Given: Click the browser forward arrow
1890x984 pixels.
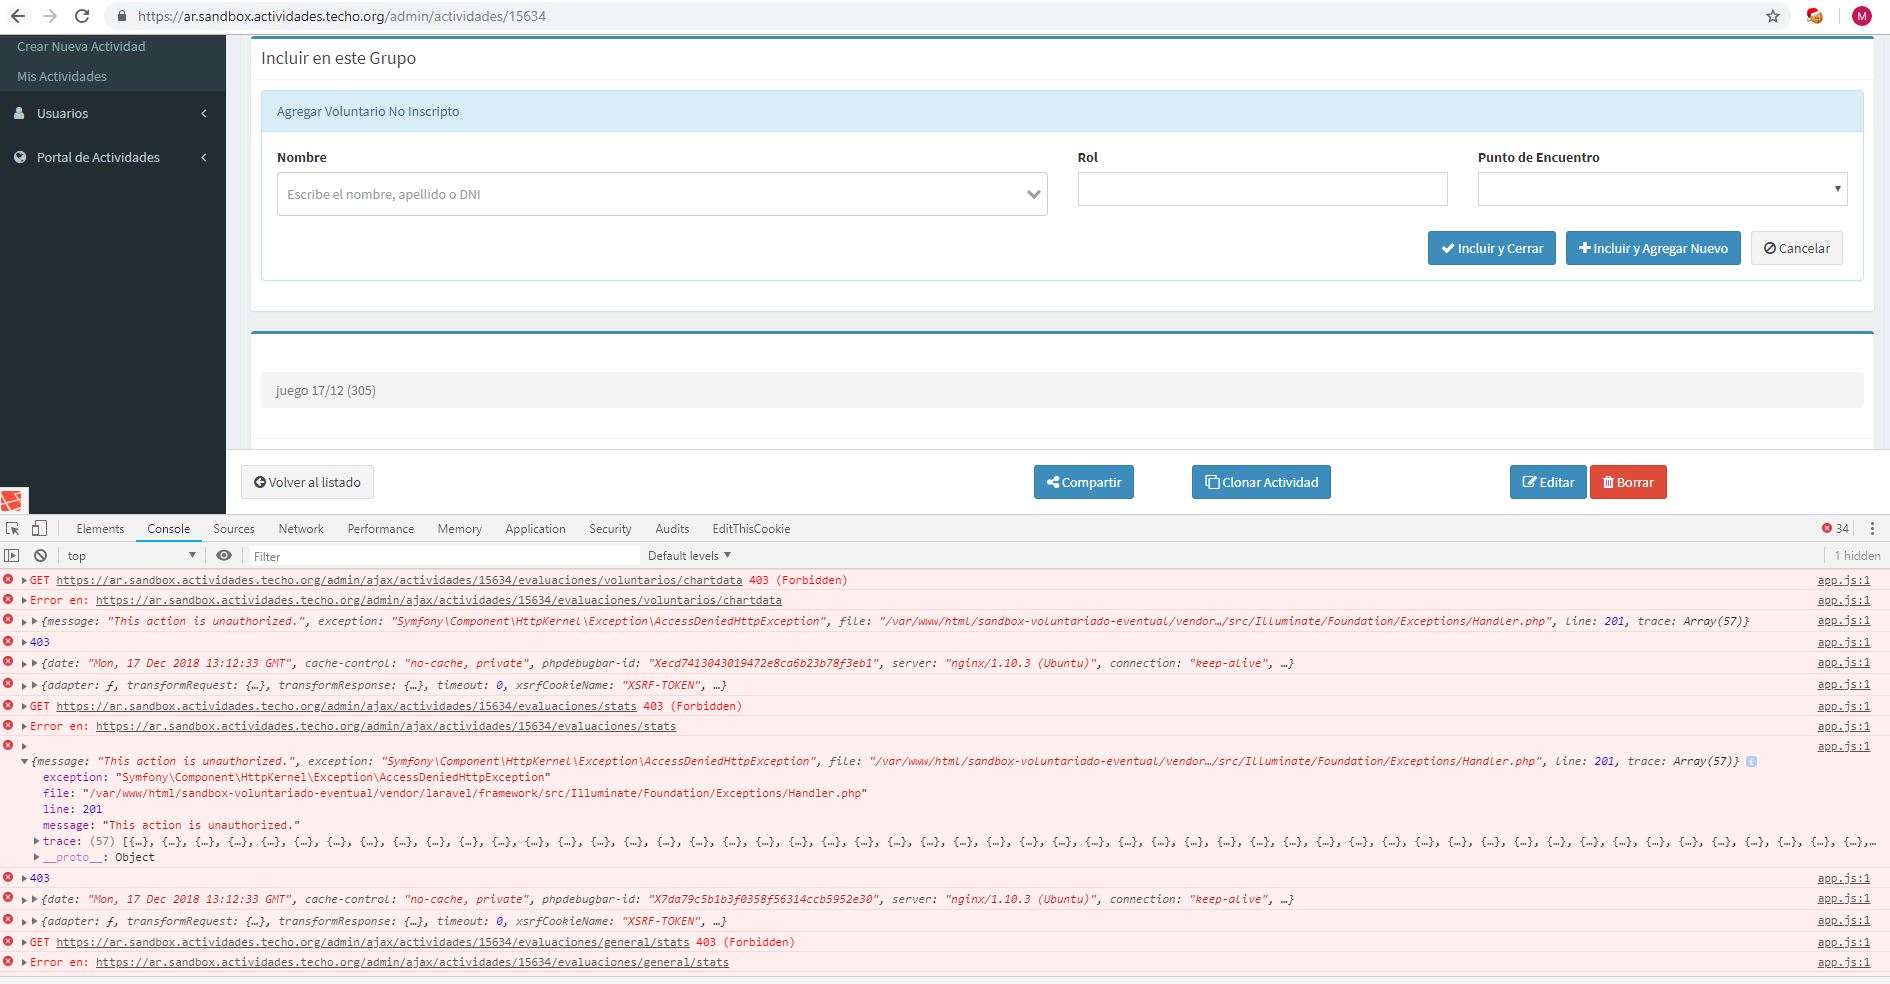Looking at the screenshot, I should [50, 16].
